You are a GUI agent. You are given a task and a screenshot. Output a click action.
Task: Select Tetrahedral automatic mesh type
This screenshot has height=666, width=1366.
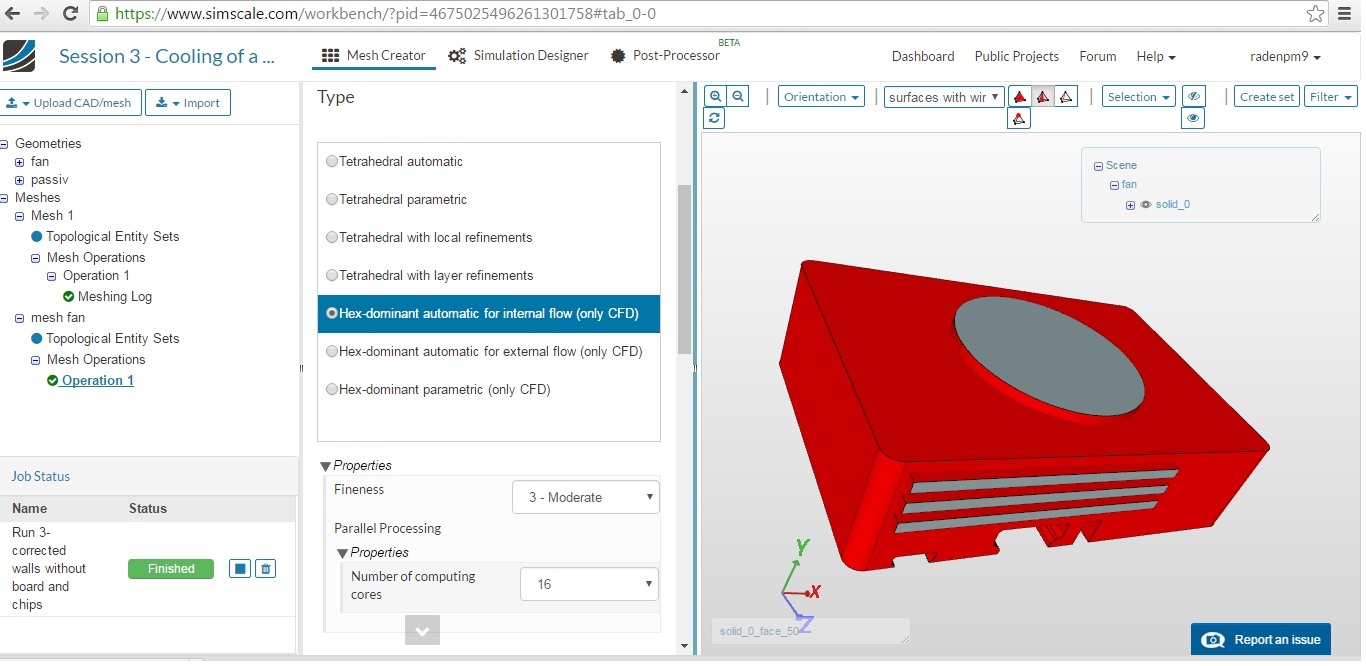coord(332,161)
